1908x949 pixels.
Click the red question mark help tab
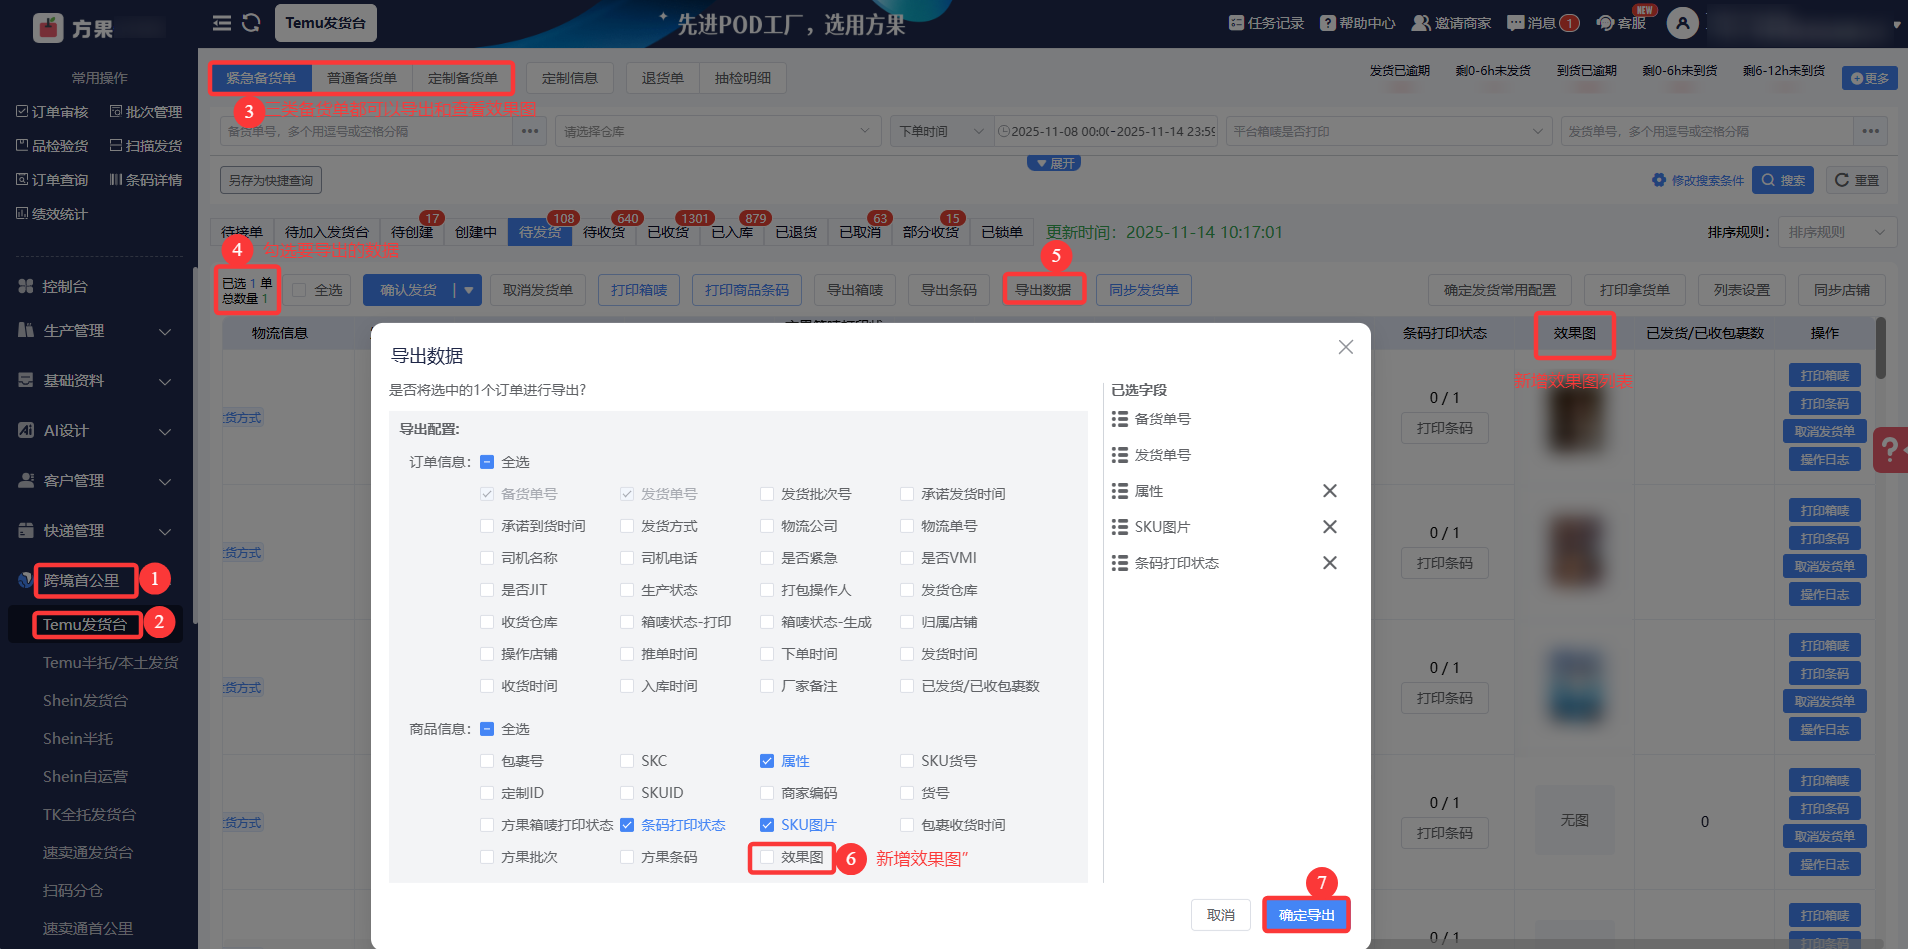(1890, 449)
